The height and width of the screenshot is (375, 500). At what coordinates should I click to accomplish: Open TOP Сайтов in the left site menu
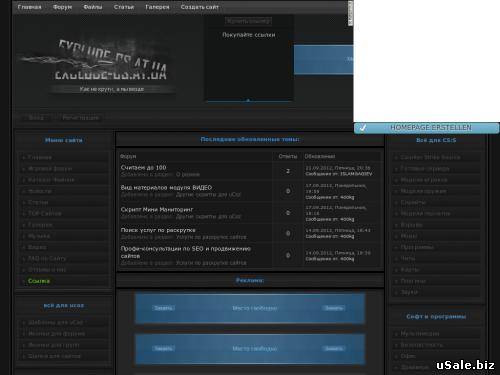45,214
